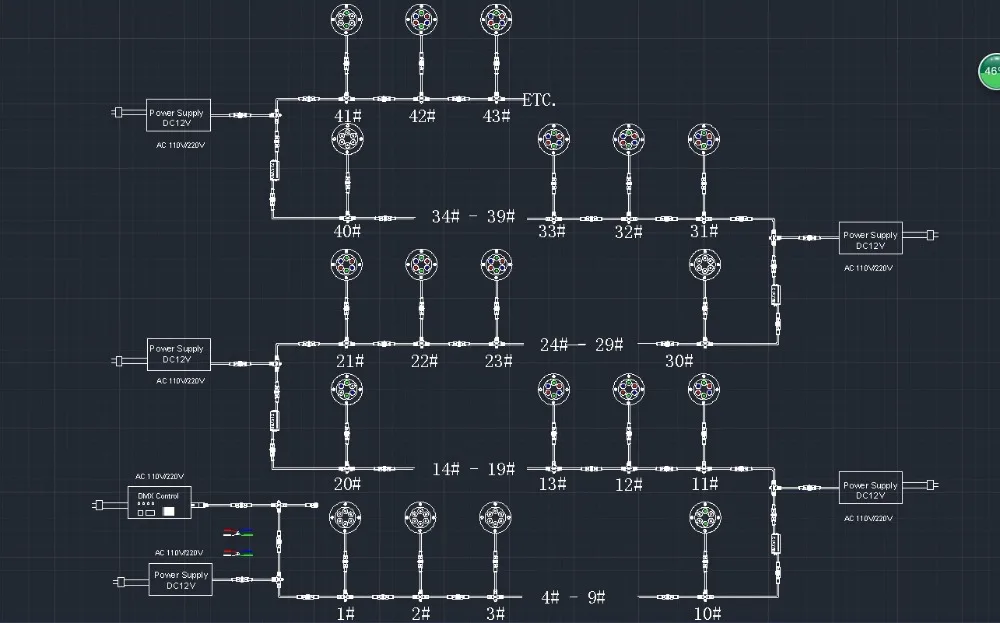Click the Power Supply box wired to 11#
Image resolution: width=1000 pixels, height=623 pixels.
click(x=871, y=488)
